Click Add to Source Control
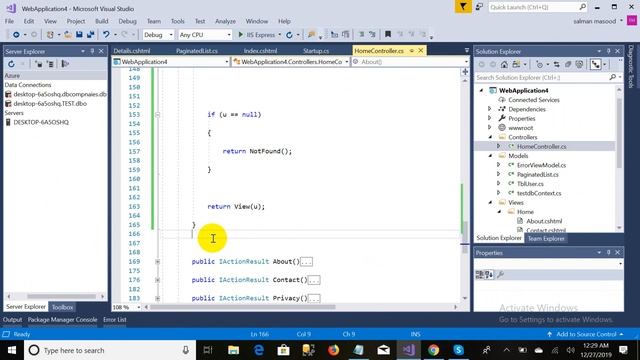The height and width of the screenshot is (360, 640). click(x=586, y=334)
